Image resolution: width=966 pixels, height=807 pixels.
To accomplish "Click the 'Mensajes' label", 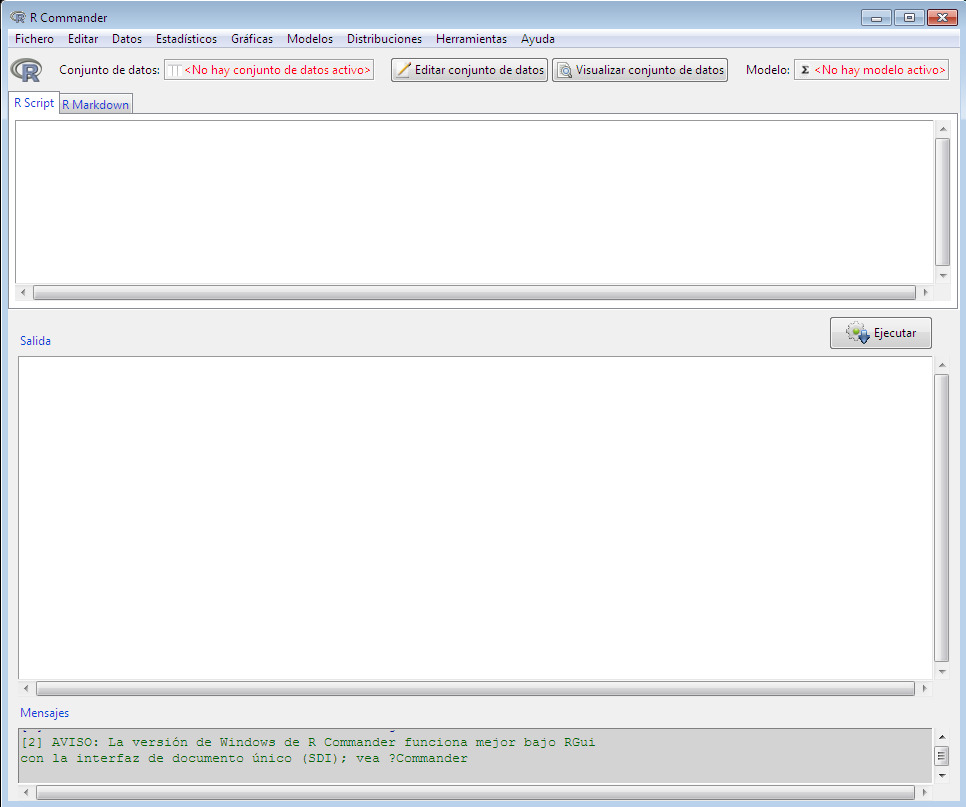I will click(x=44, y=713).
